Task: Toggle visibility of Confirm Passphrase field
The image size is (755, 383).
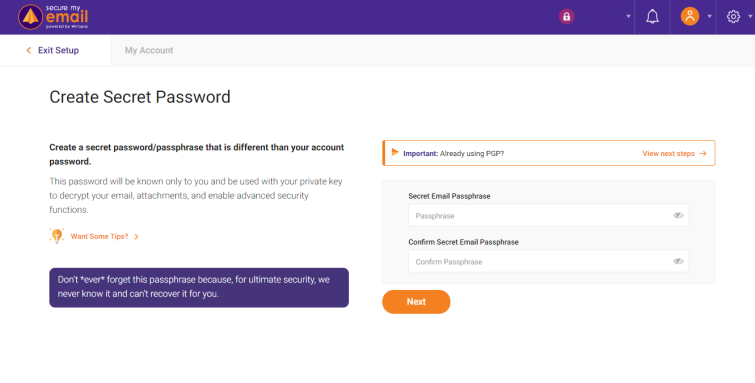Action: pyautogui.click(x=678, y=262)
